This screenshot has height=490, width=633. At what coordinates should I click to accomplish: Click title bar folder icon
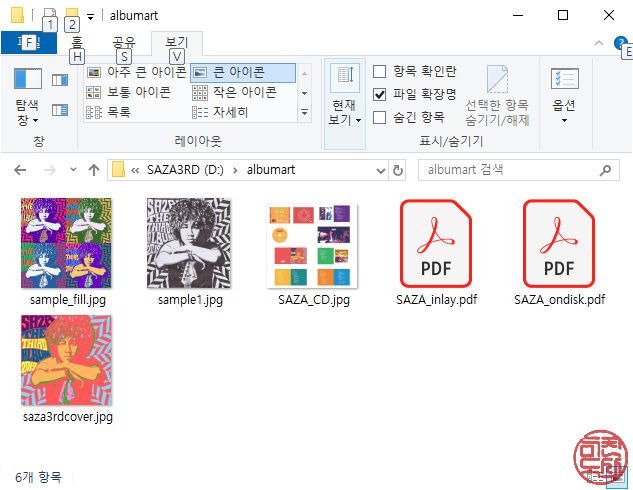[x=17, y=15]
